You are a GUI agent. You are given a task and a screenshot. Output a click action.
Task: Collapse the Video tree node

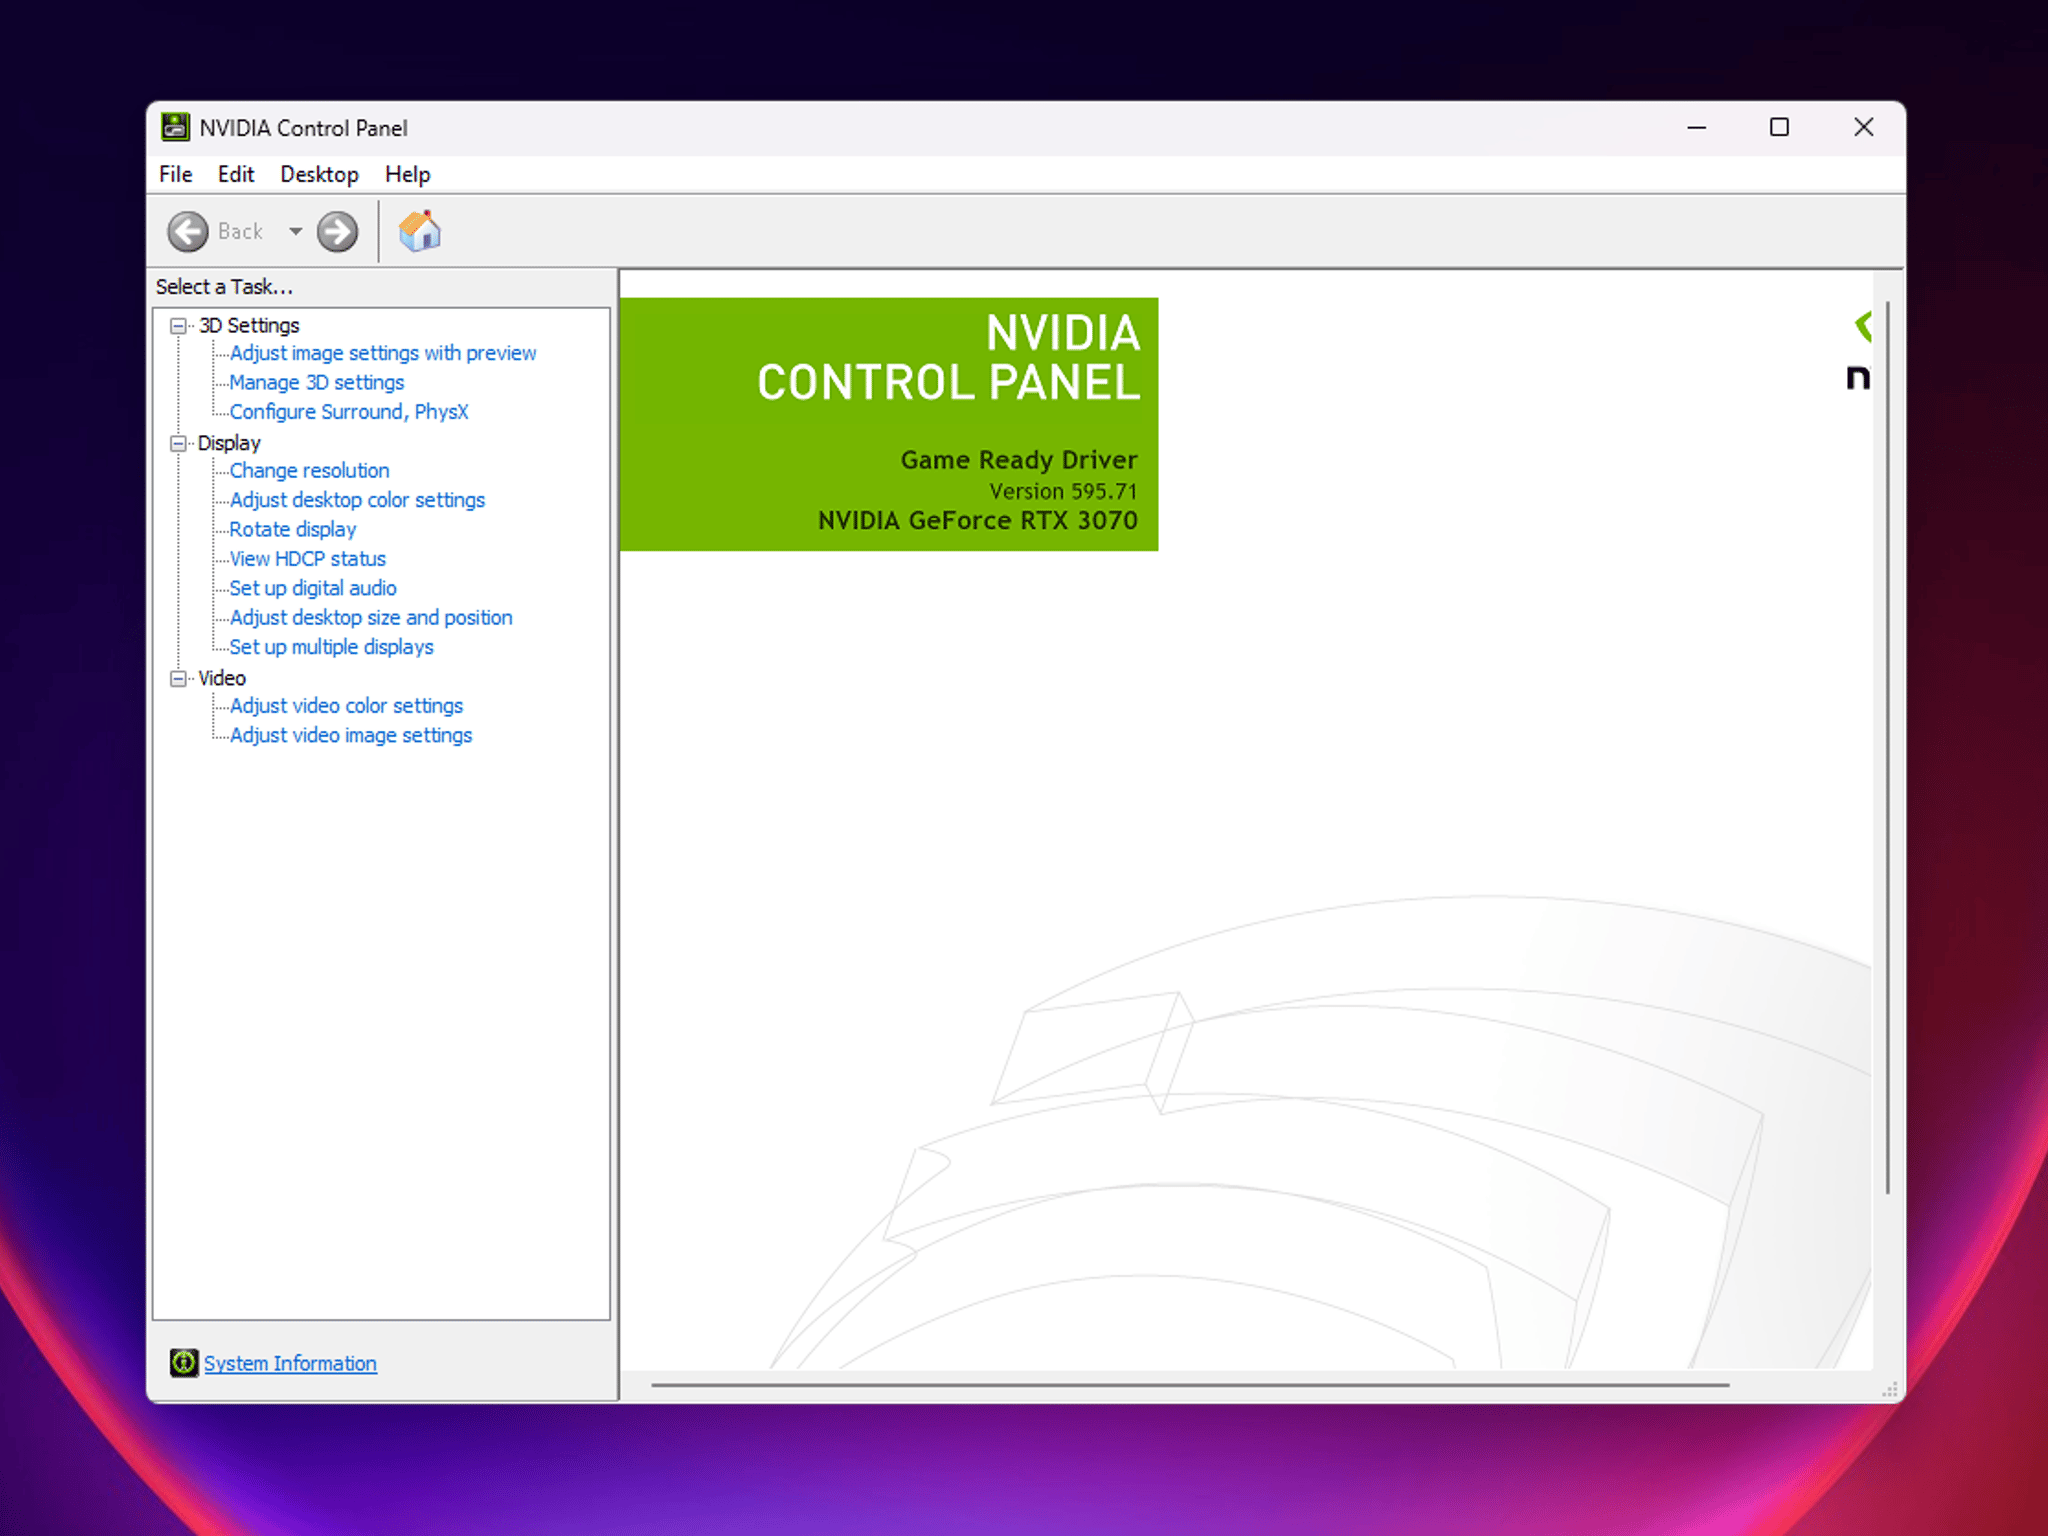pos(178,678)
